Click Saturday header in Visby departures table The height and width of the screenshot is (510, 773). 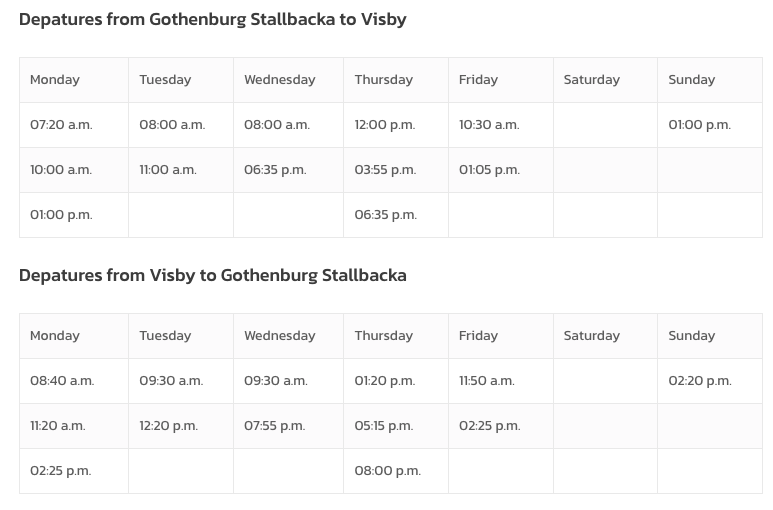tap(592, 336)
